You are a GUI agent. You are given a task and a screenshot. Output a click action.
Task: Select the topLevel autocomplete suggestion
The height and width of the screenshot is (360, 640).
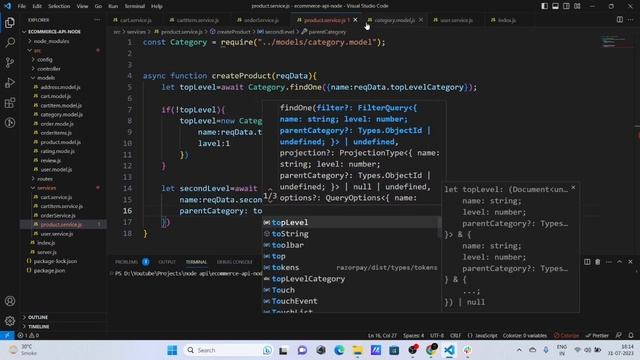point(351,222)
